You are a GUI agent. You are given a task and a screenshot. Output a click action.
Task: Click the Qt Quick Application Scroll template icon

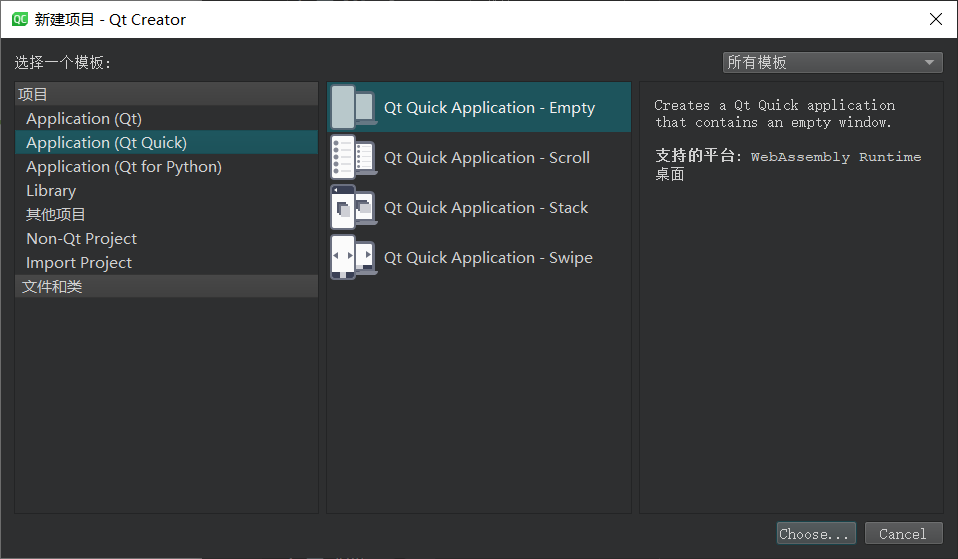(x=353, y=157)
